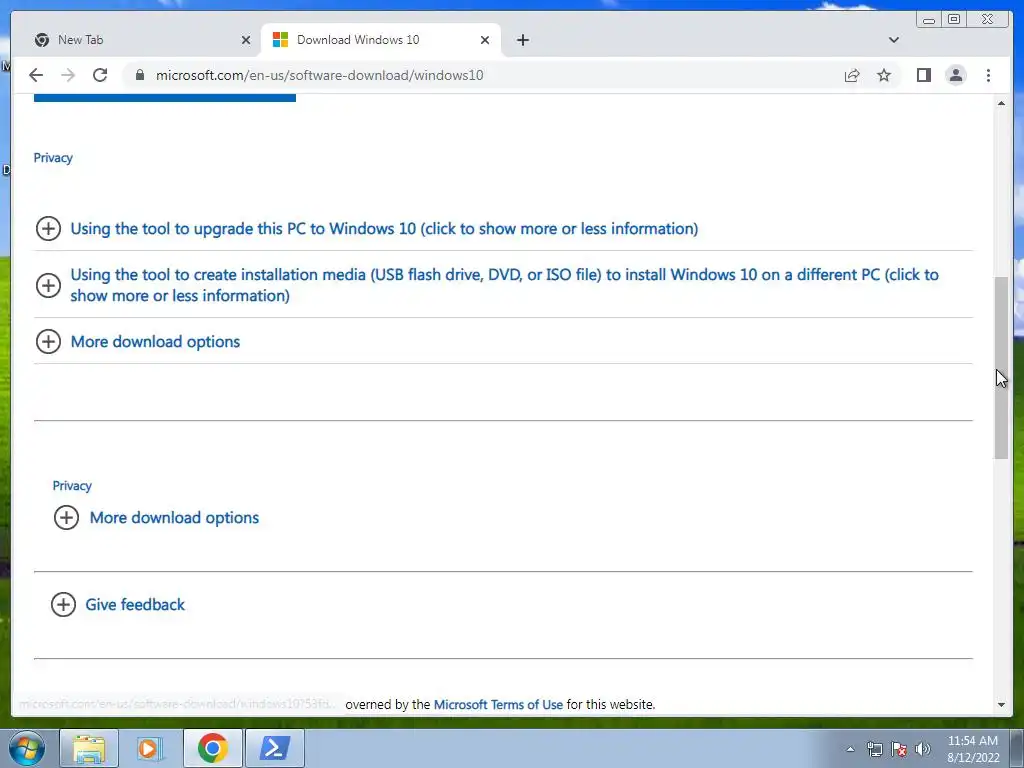Viewport: 1024px width, 768px height.
Task: Close the Download Windows 10 tab
Action: click(x=485, y=40)
